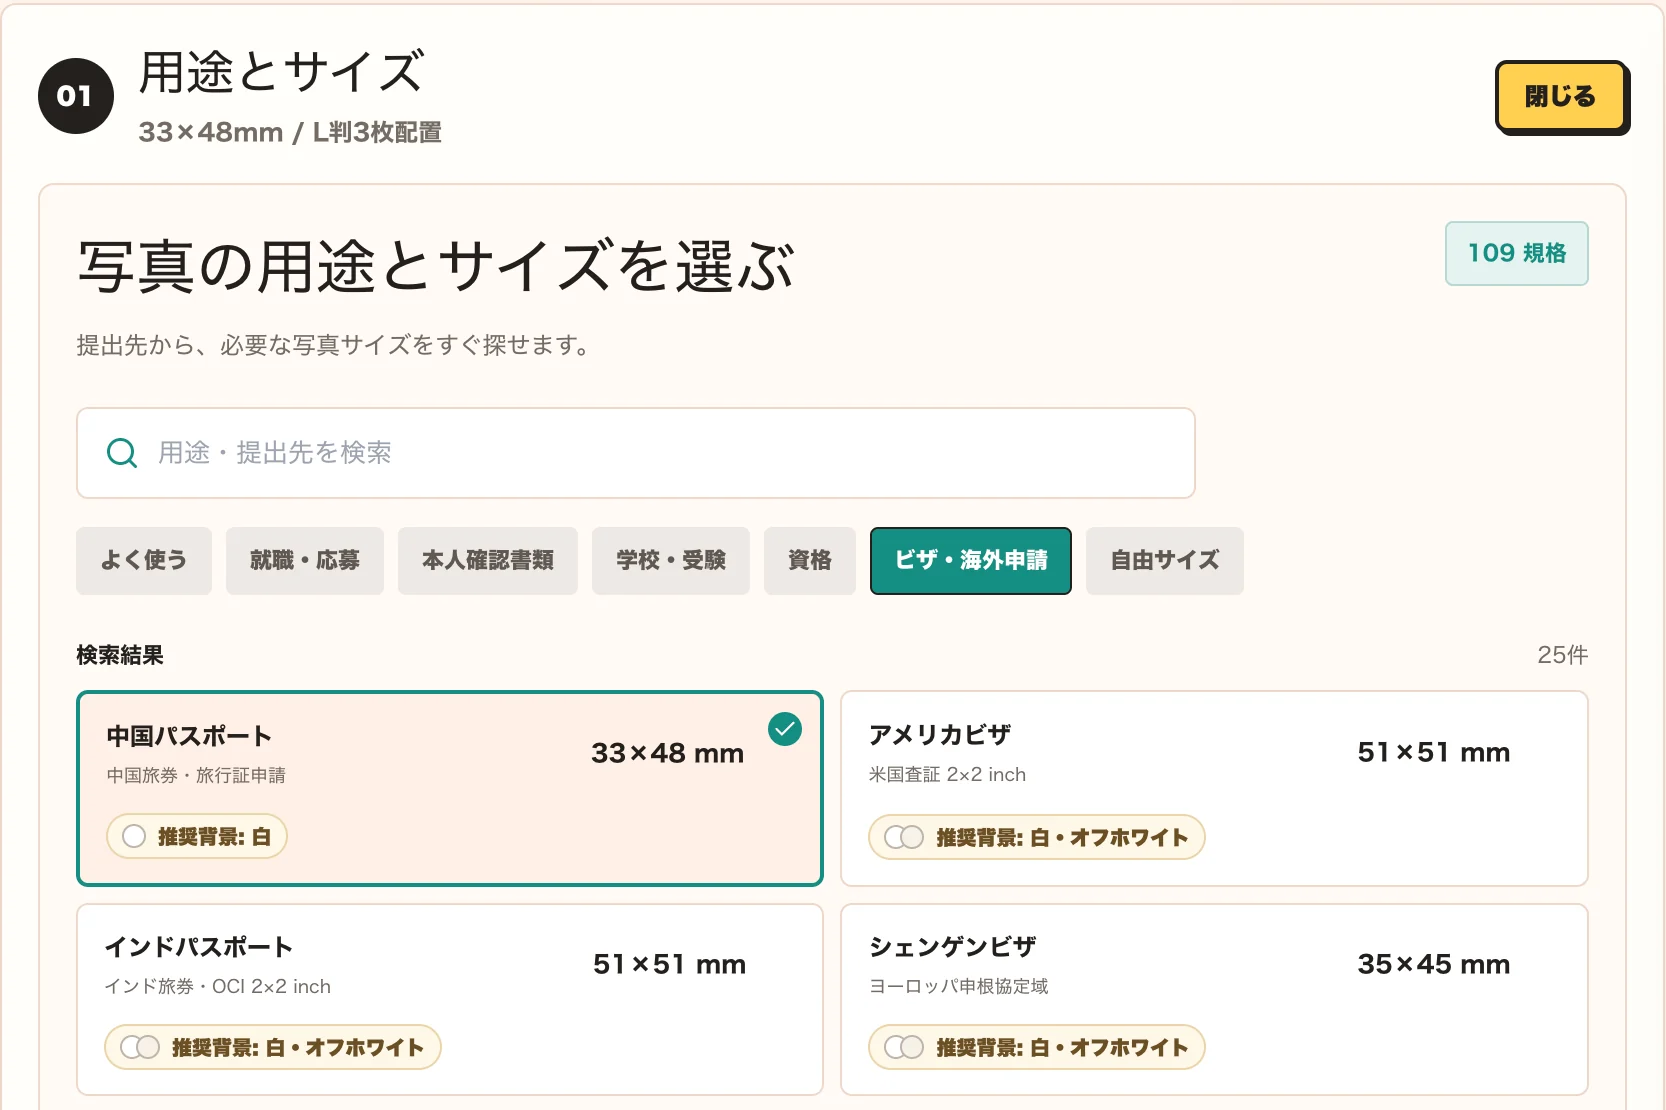The height and width of the screenshot is (1110, 1666).
Task: Click the 推奨背景 chip on インドパスポート
Action: (x=273, y=1047)
